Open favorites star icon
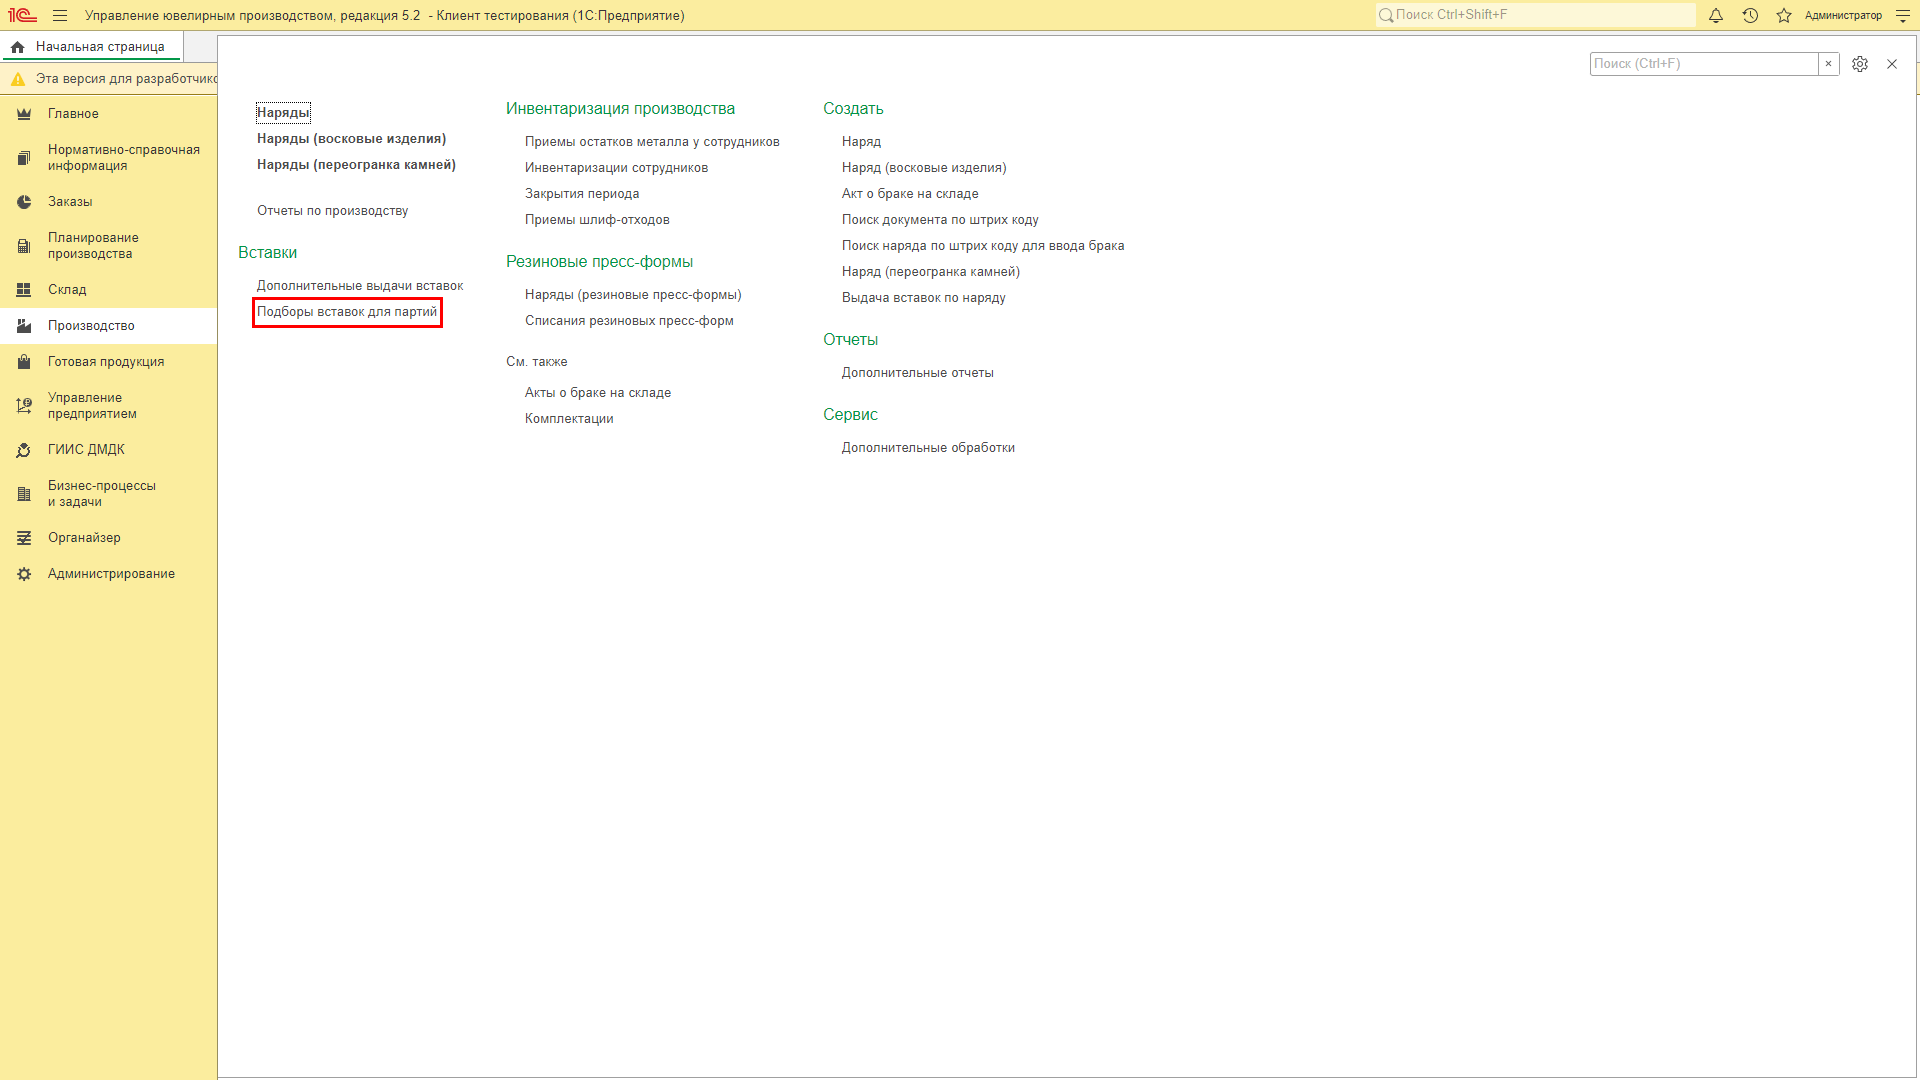The height and width of the screenshot is (1080, 1920). (x=1784, y=16)
